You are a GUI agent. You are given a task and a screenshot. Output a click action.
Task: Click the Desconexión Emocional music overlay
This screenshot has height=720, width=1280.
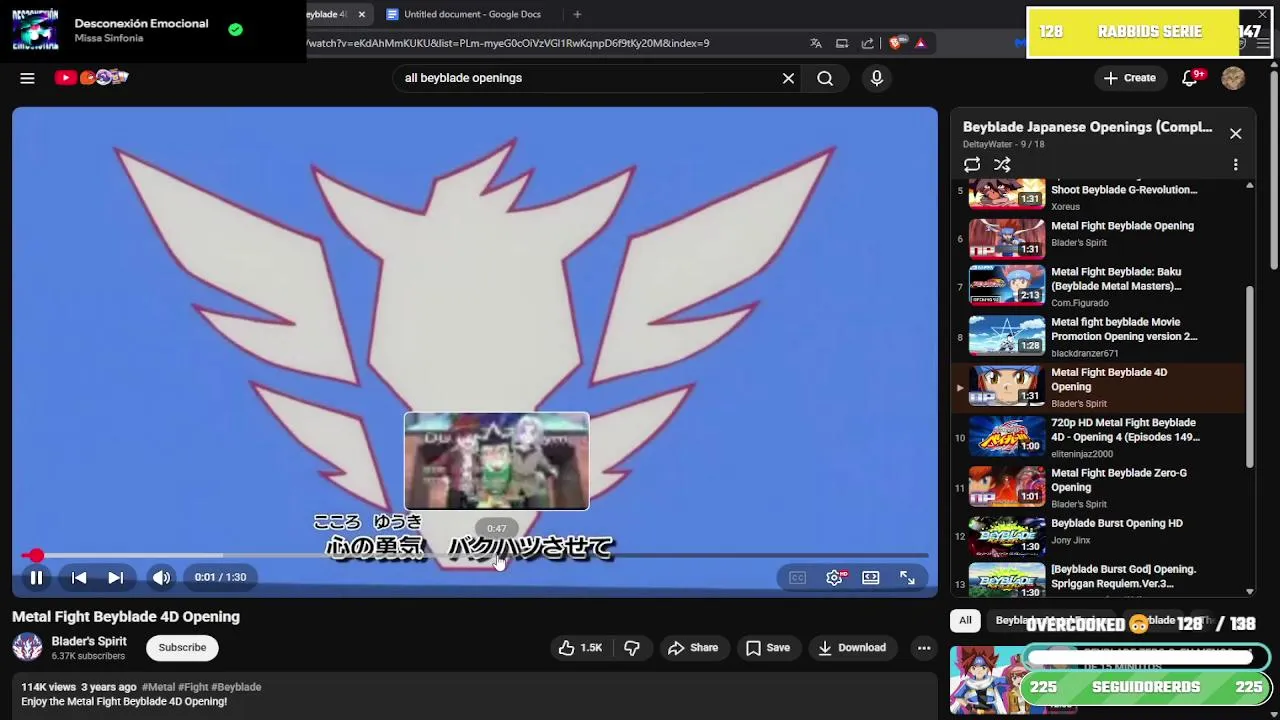(x=153, y=30)
